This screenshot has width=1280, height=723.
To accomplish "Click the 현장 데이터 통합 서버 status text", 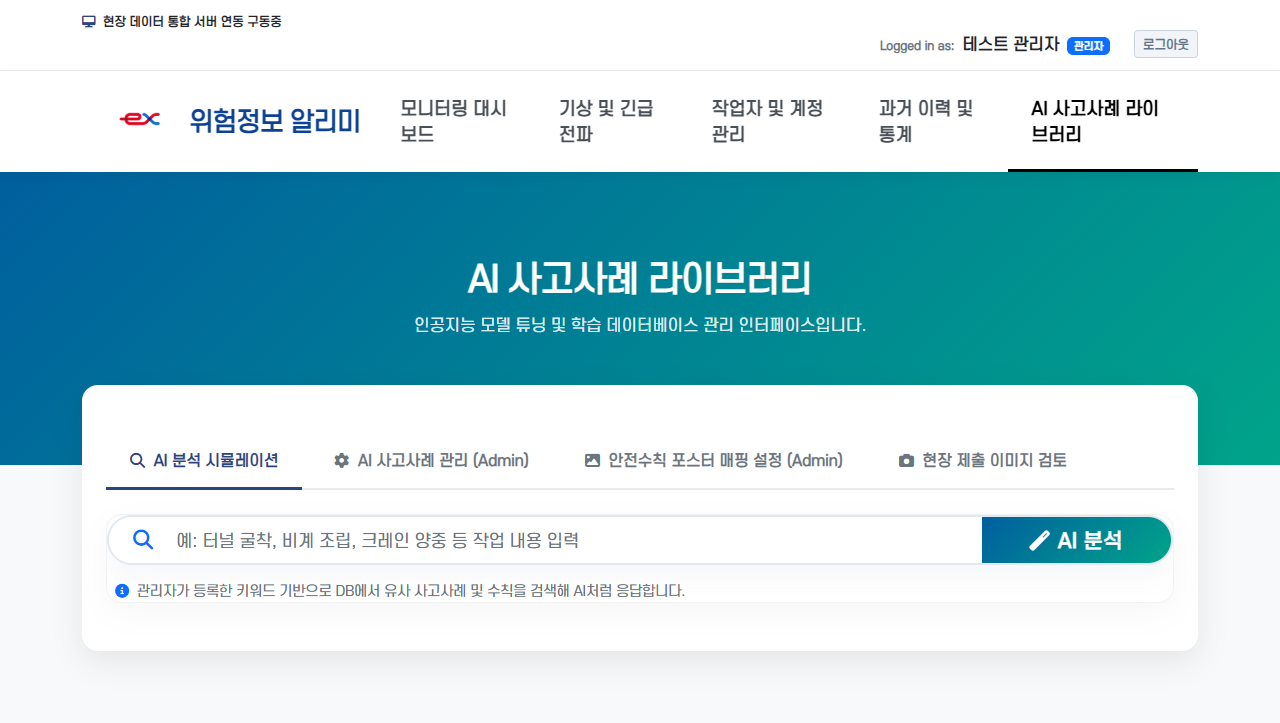I will pyautogui.click(x=192, y=21).
